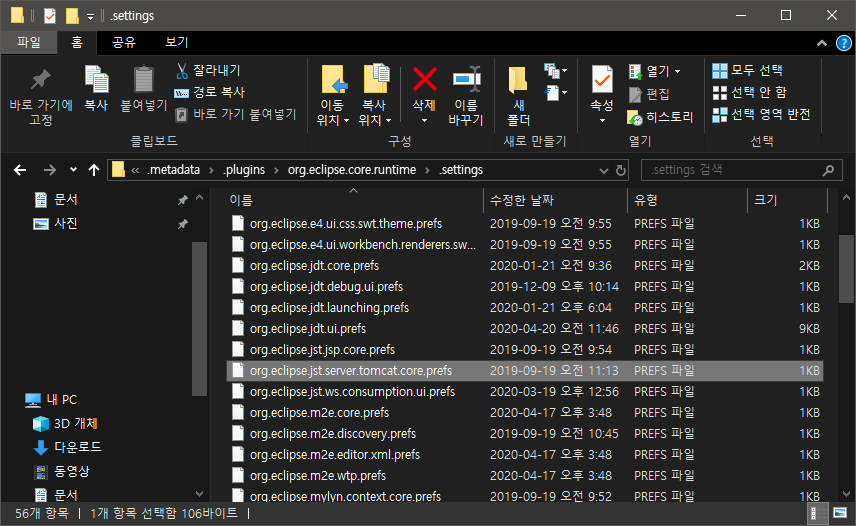856x526 pixels.
Task: Switch to large icons view in status bar
Action: (x=840, y=513)
